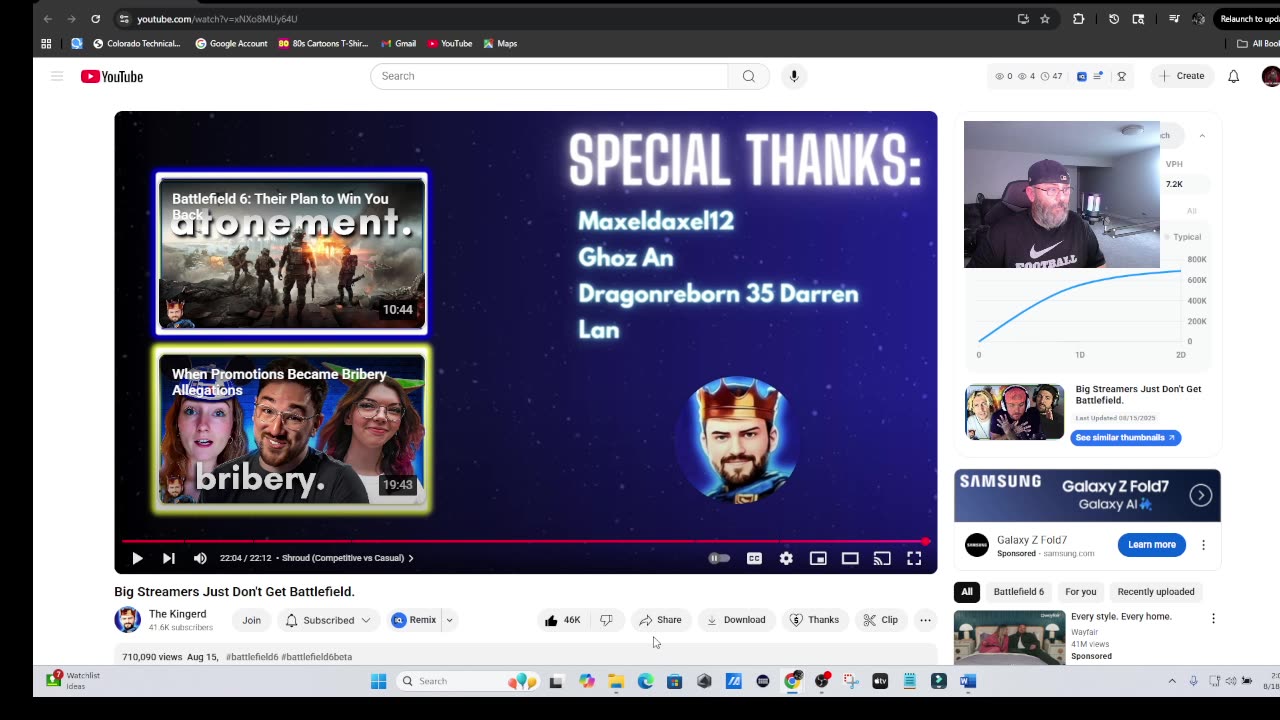Open the Gmail bookmark

click(398, 44)
